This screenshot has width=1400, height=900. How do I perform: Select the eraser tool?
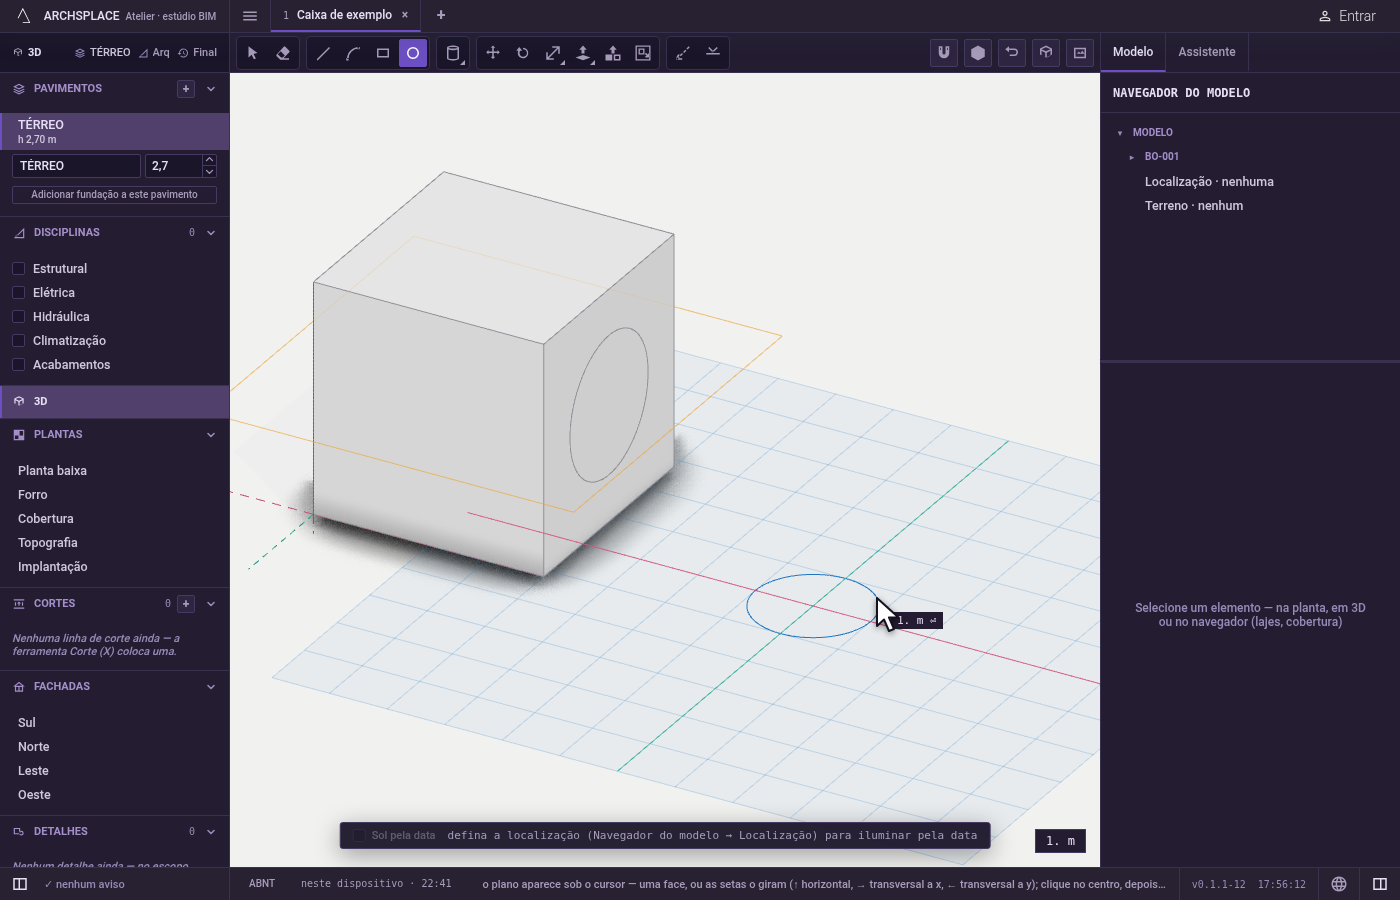[283, 53]
